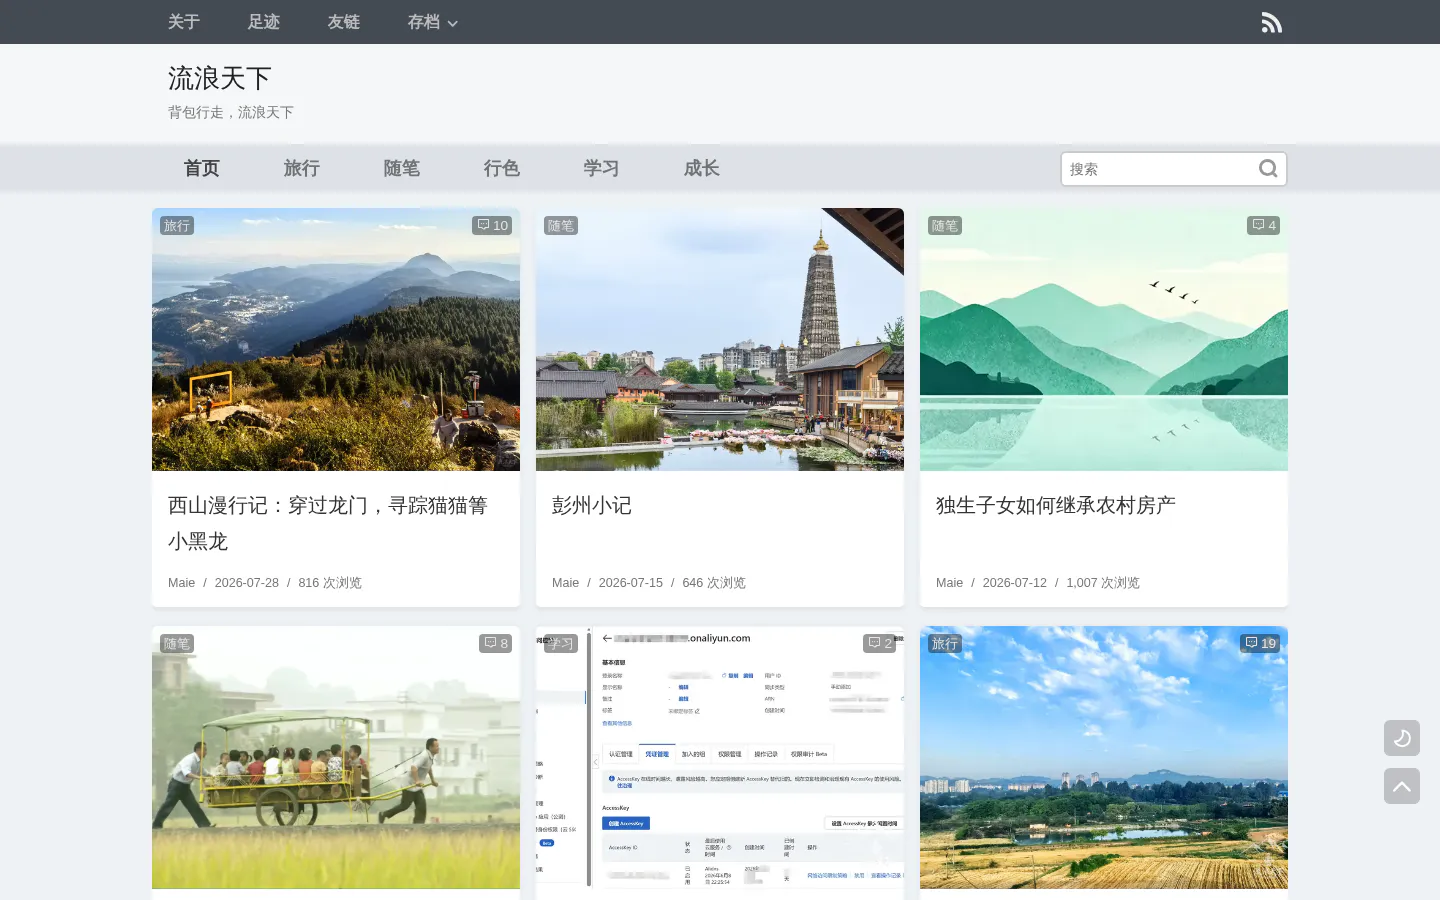
Task: Open article 独生子女如何继承农村房产
Action: [1056, 505]
